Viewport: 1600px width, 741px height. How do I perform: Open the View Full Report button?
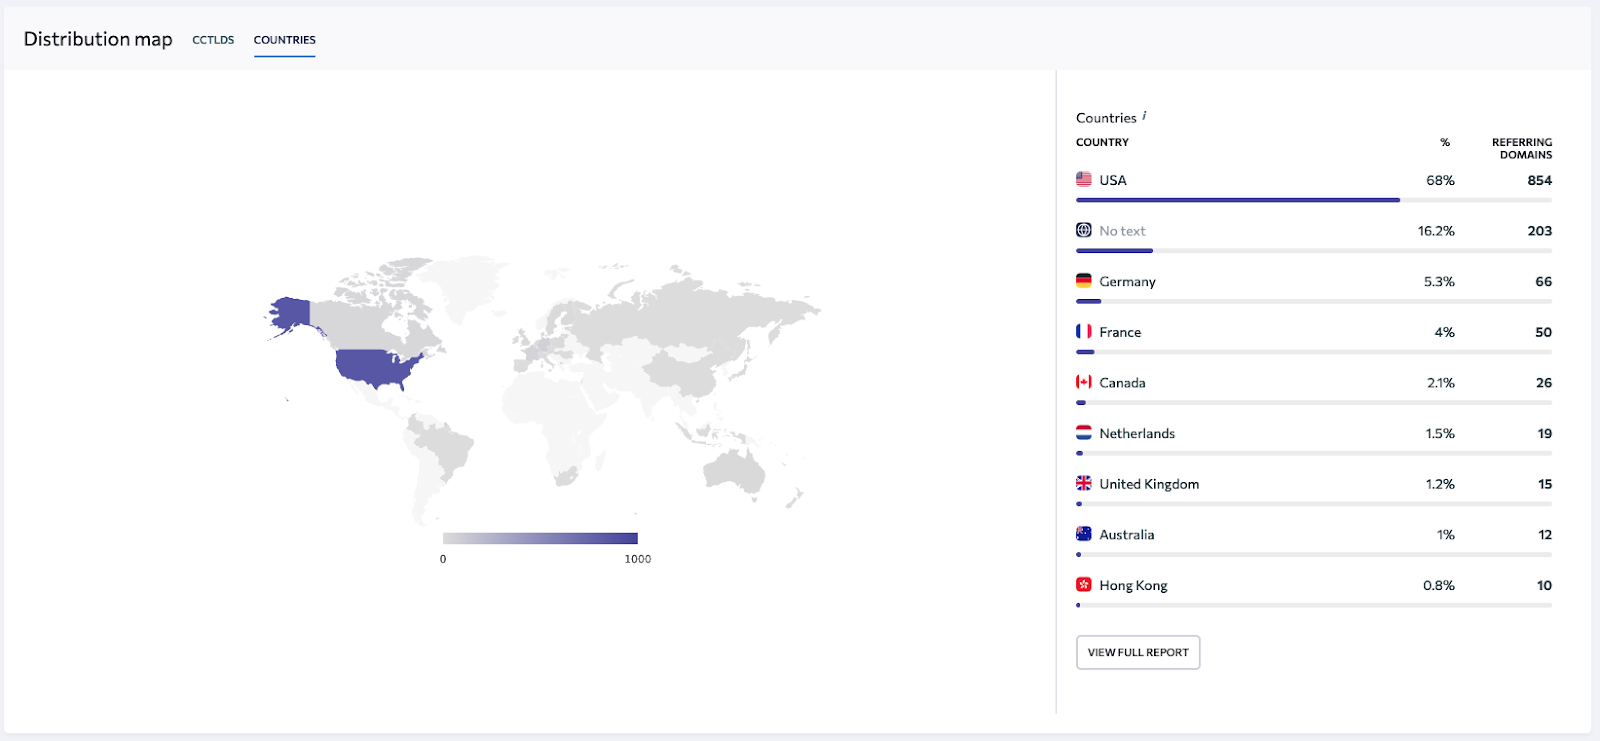1137,652
